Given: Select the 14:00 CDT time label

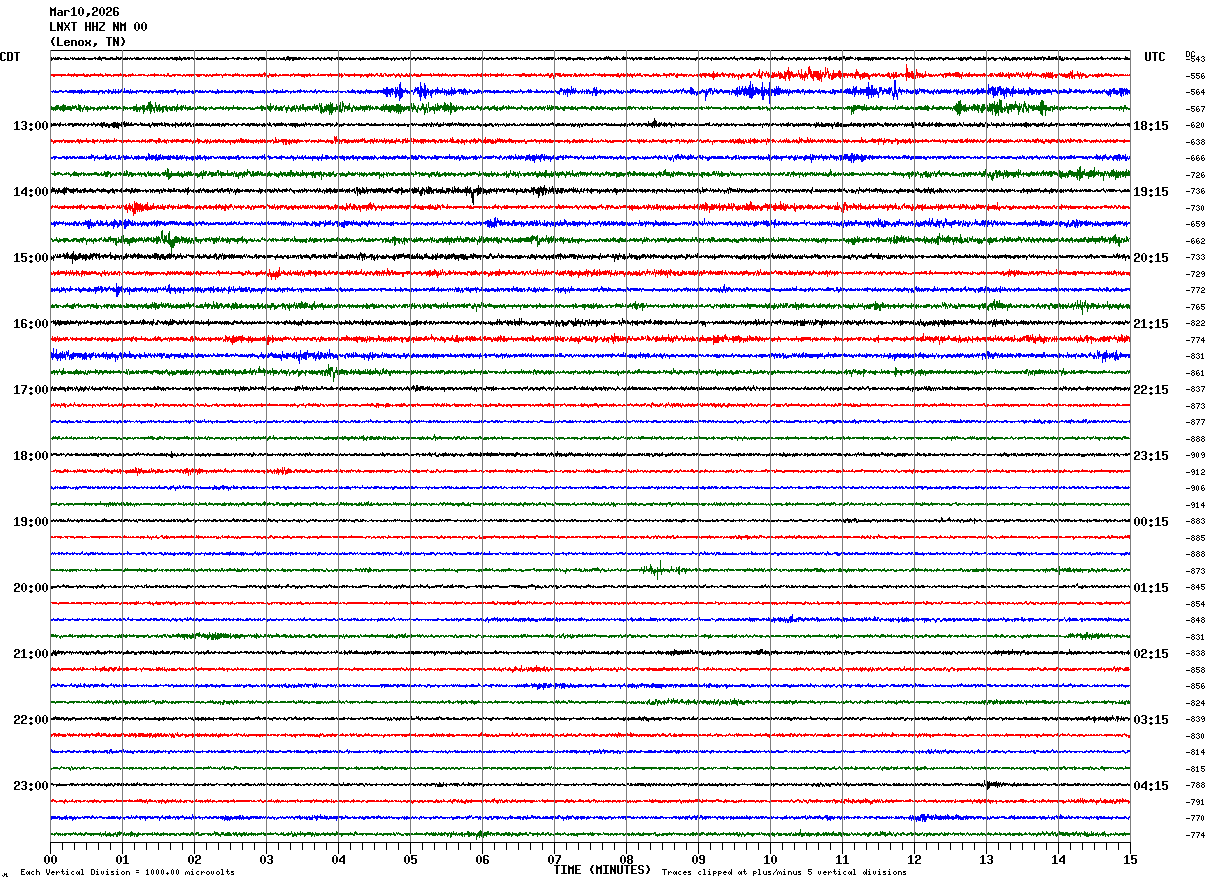Looking at the screenshot, I should [x=30, y=192].
